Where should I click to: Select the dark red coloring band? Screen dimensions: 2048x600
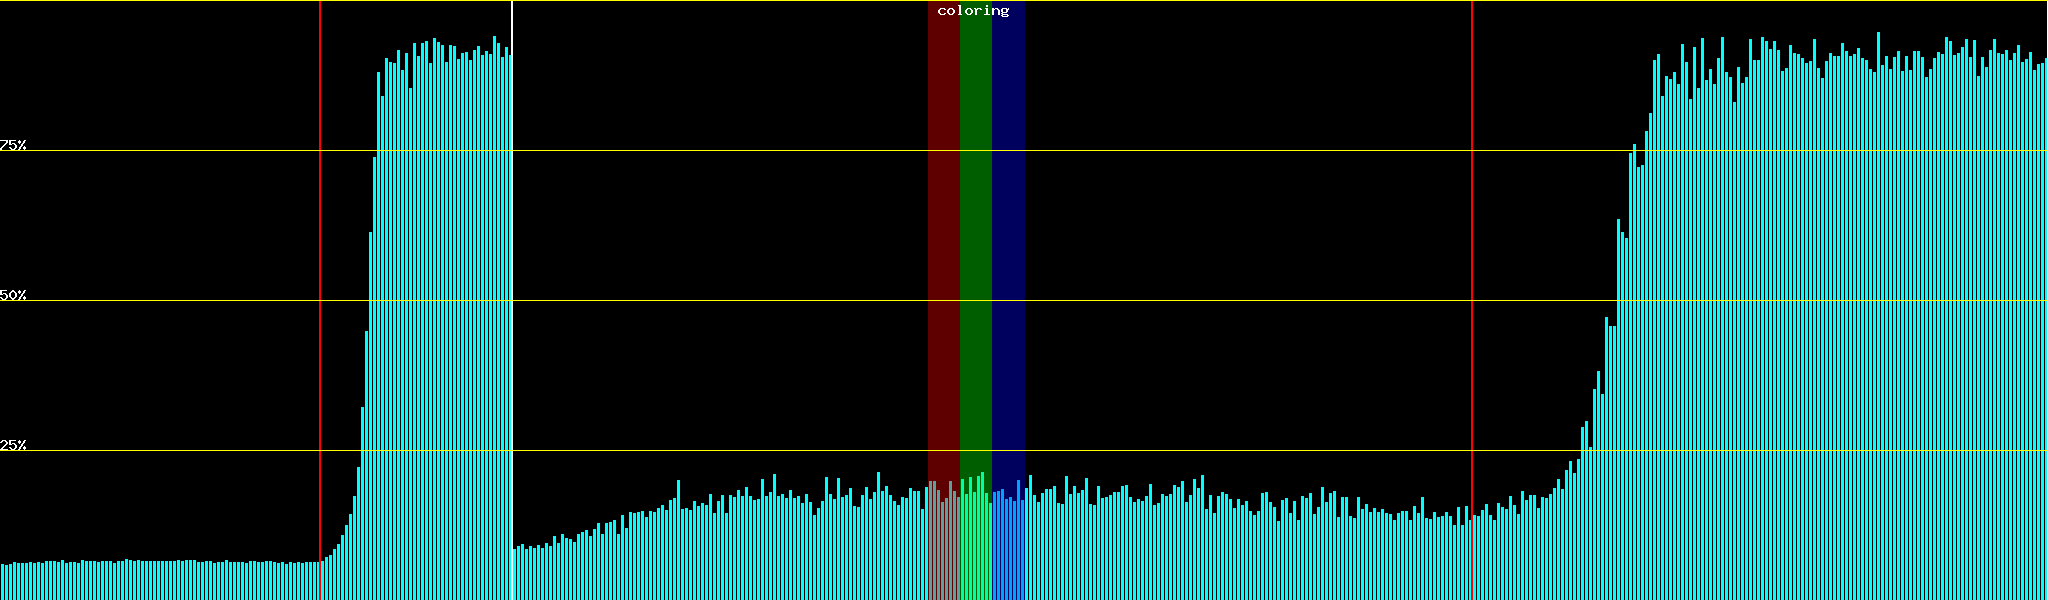[x=943, y=250]
